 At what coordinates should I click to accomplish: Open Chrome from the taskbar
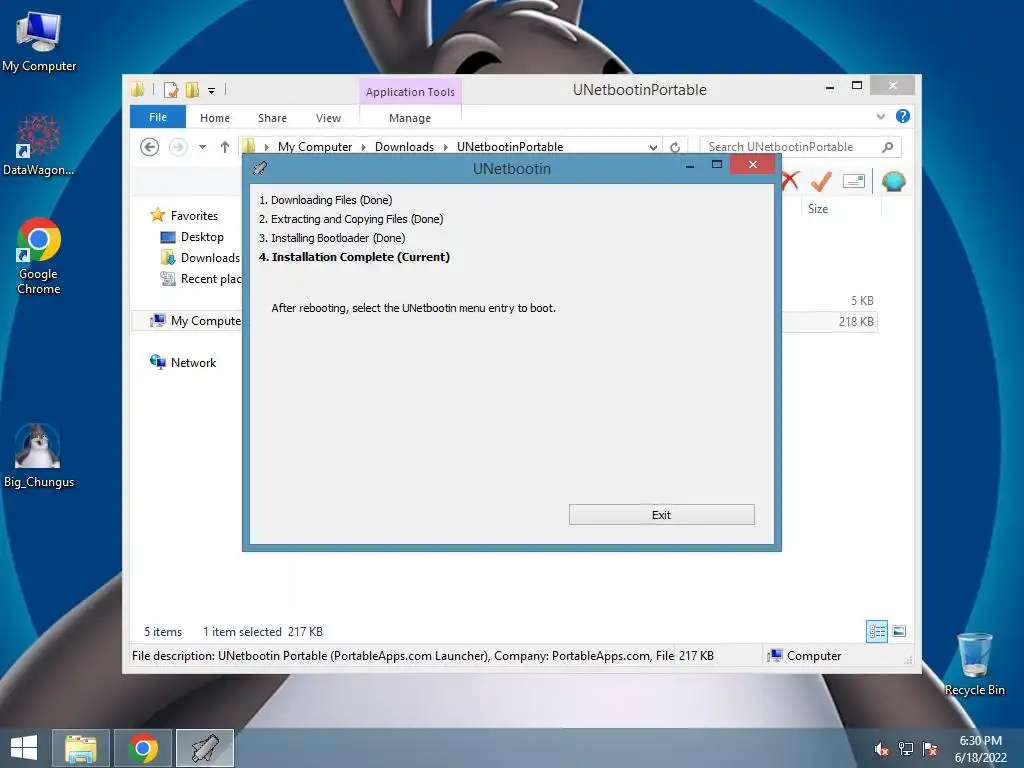point(143,748)
